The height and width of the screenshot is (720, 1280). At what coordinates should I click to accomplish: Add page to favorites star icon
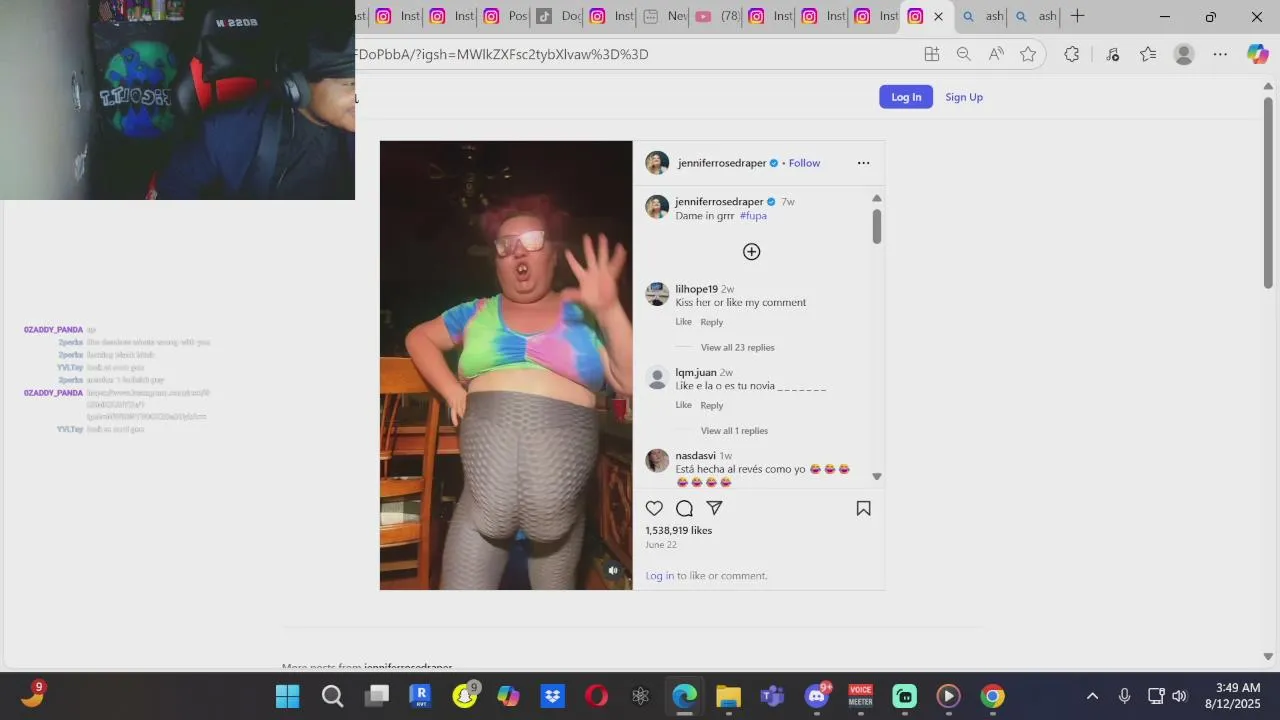point(1028,54)
